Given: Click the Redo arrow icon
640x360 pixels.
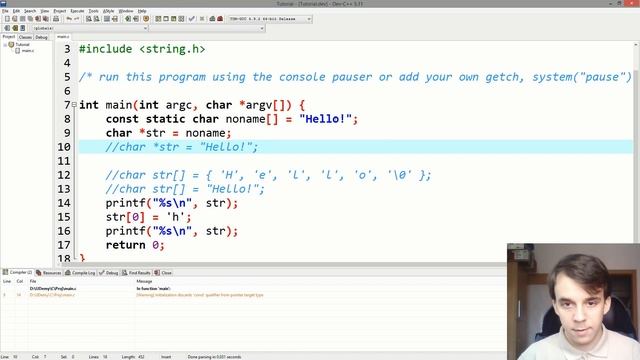Looking at the screenshot, I should [76, 19].
